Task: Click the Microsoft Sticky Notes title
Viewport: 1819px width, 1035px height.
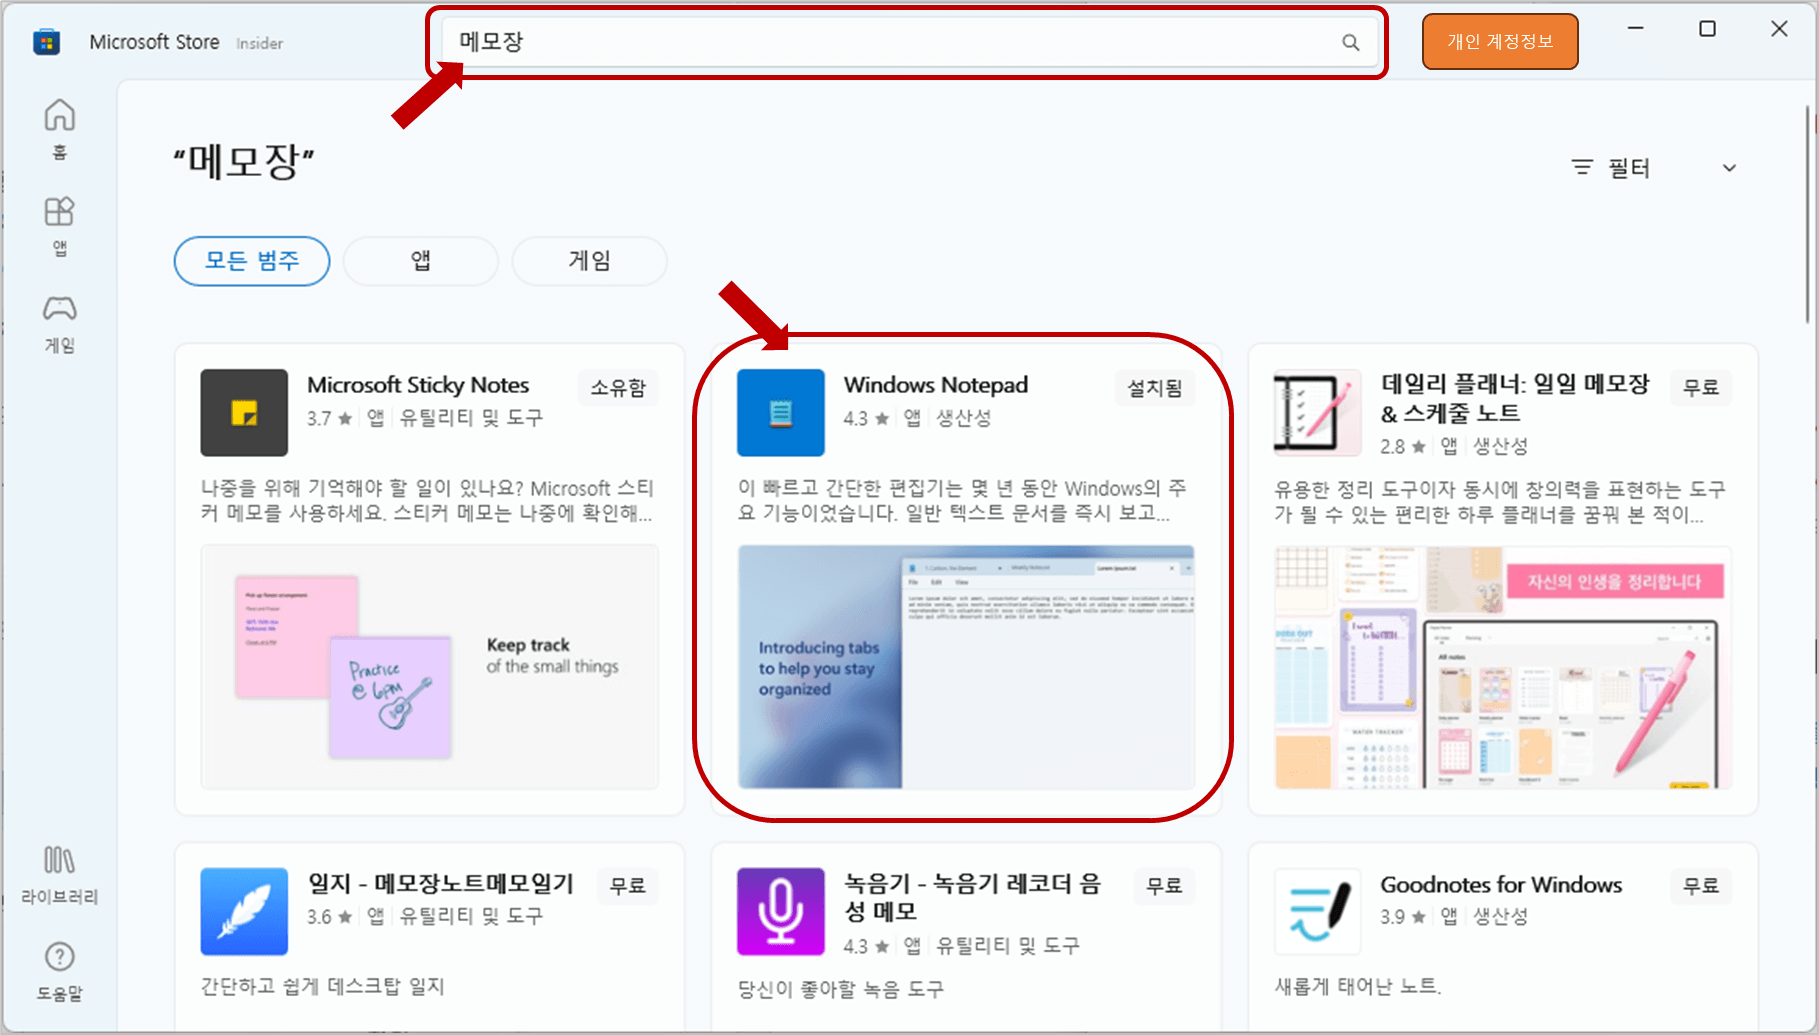Action: pyautogui.click(x=418, y=385)
